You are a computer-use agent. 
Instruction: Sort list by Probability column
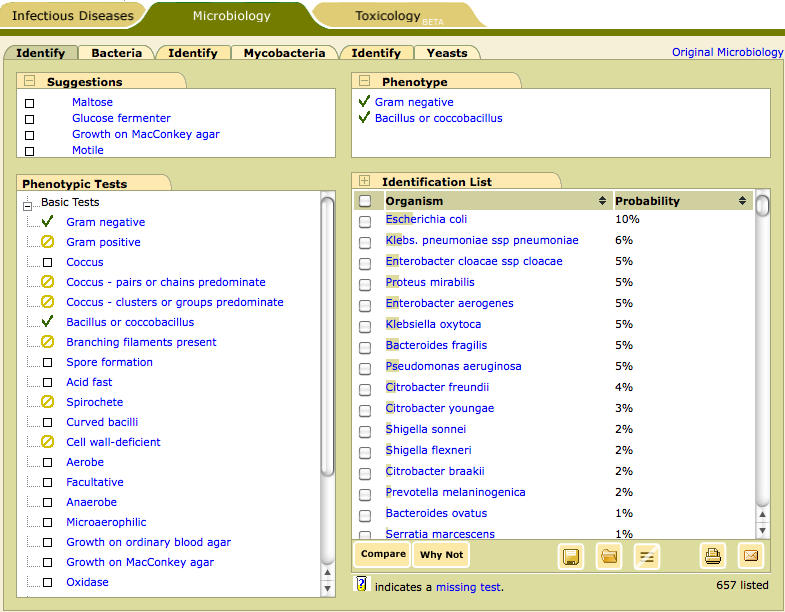(743, 201)
